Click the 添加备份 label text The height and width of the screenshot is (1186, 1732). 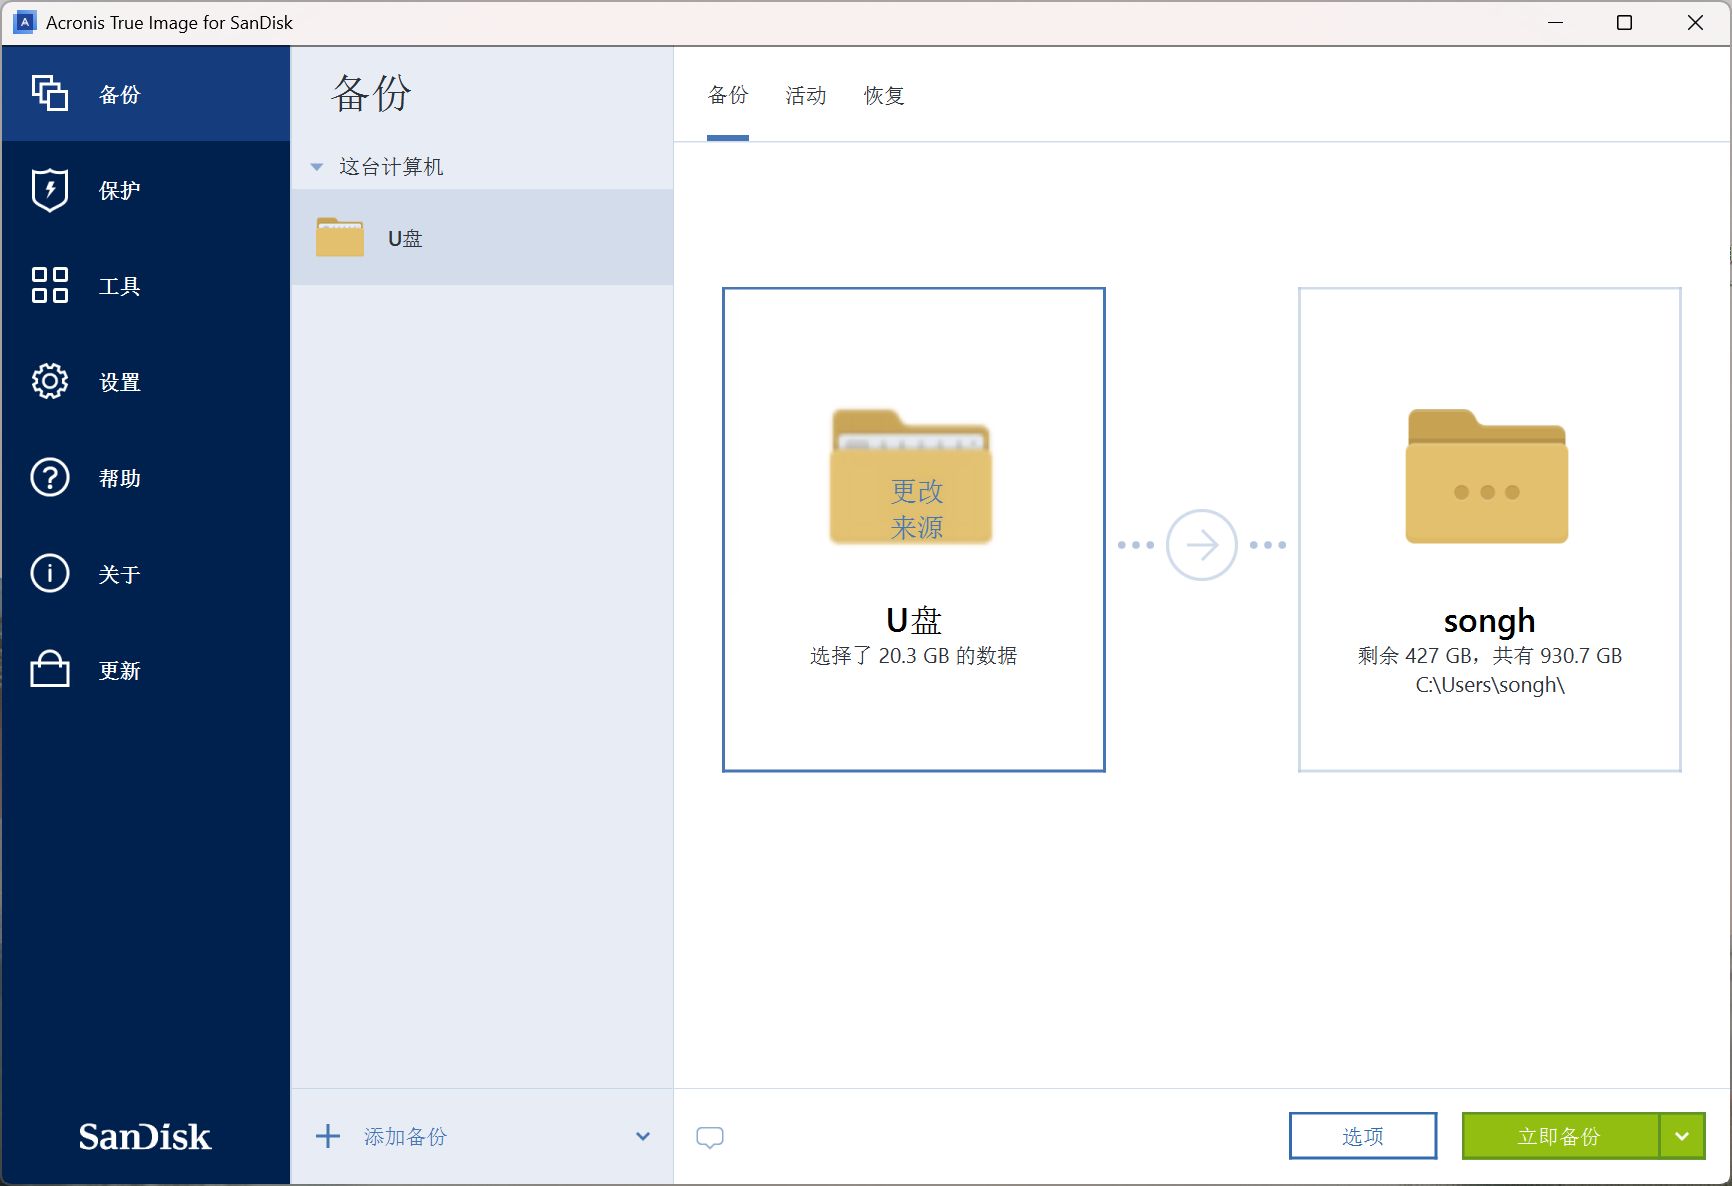click(x=405, y=1137)
